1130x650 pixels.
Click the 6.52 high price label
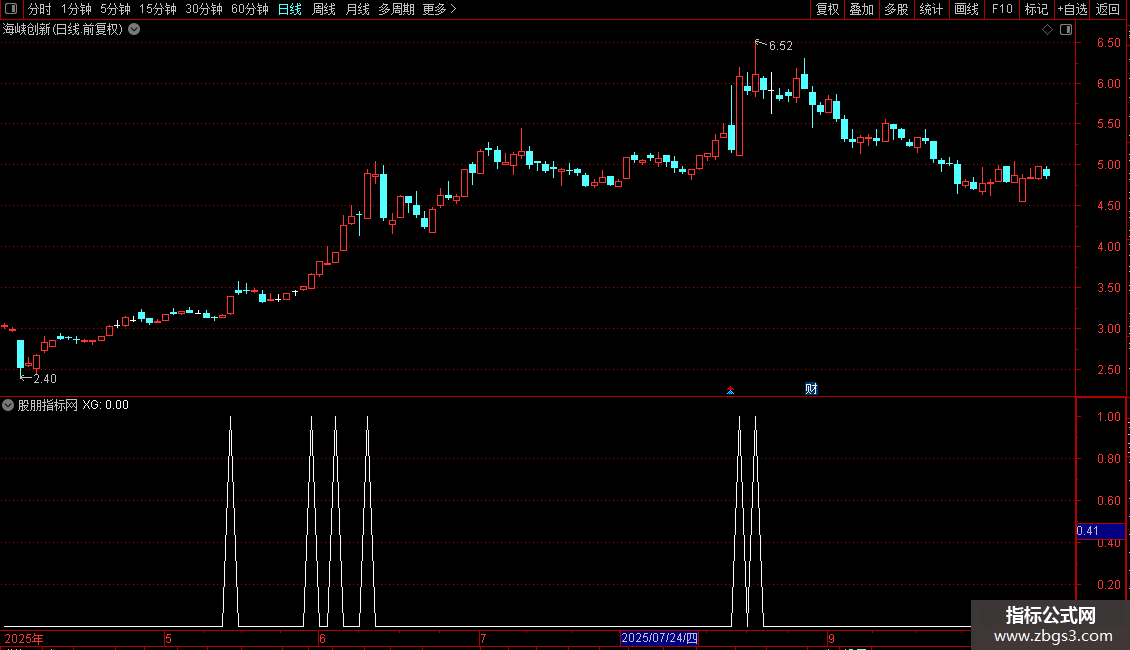(x=780, y=46)
